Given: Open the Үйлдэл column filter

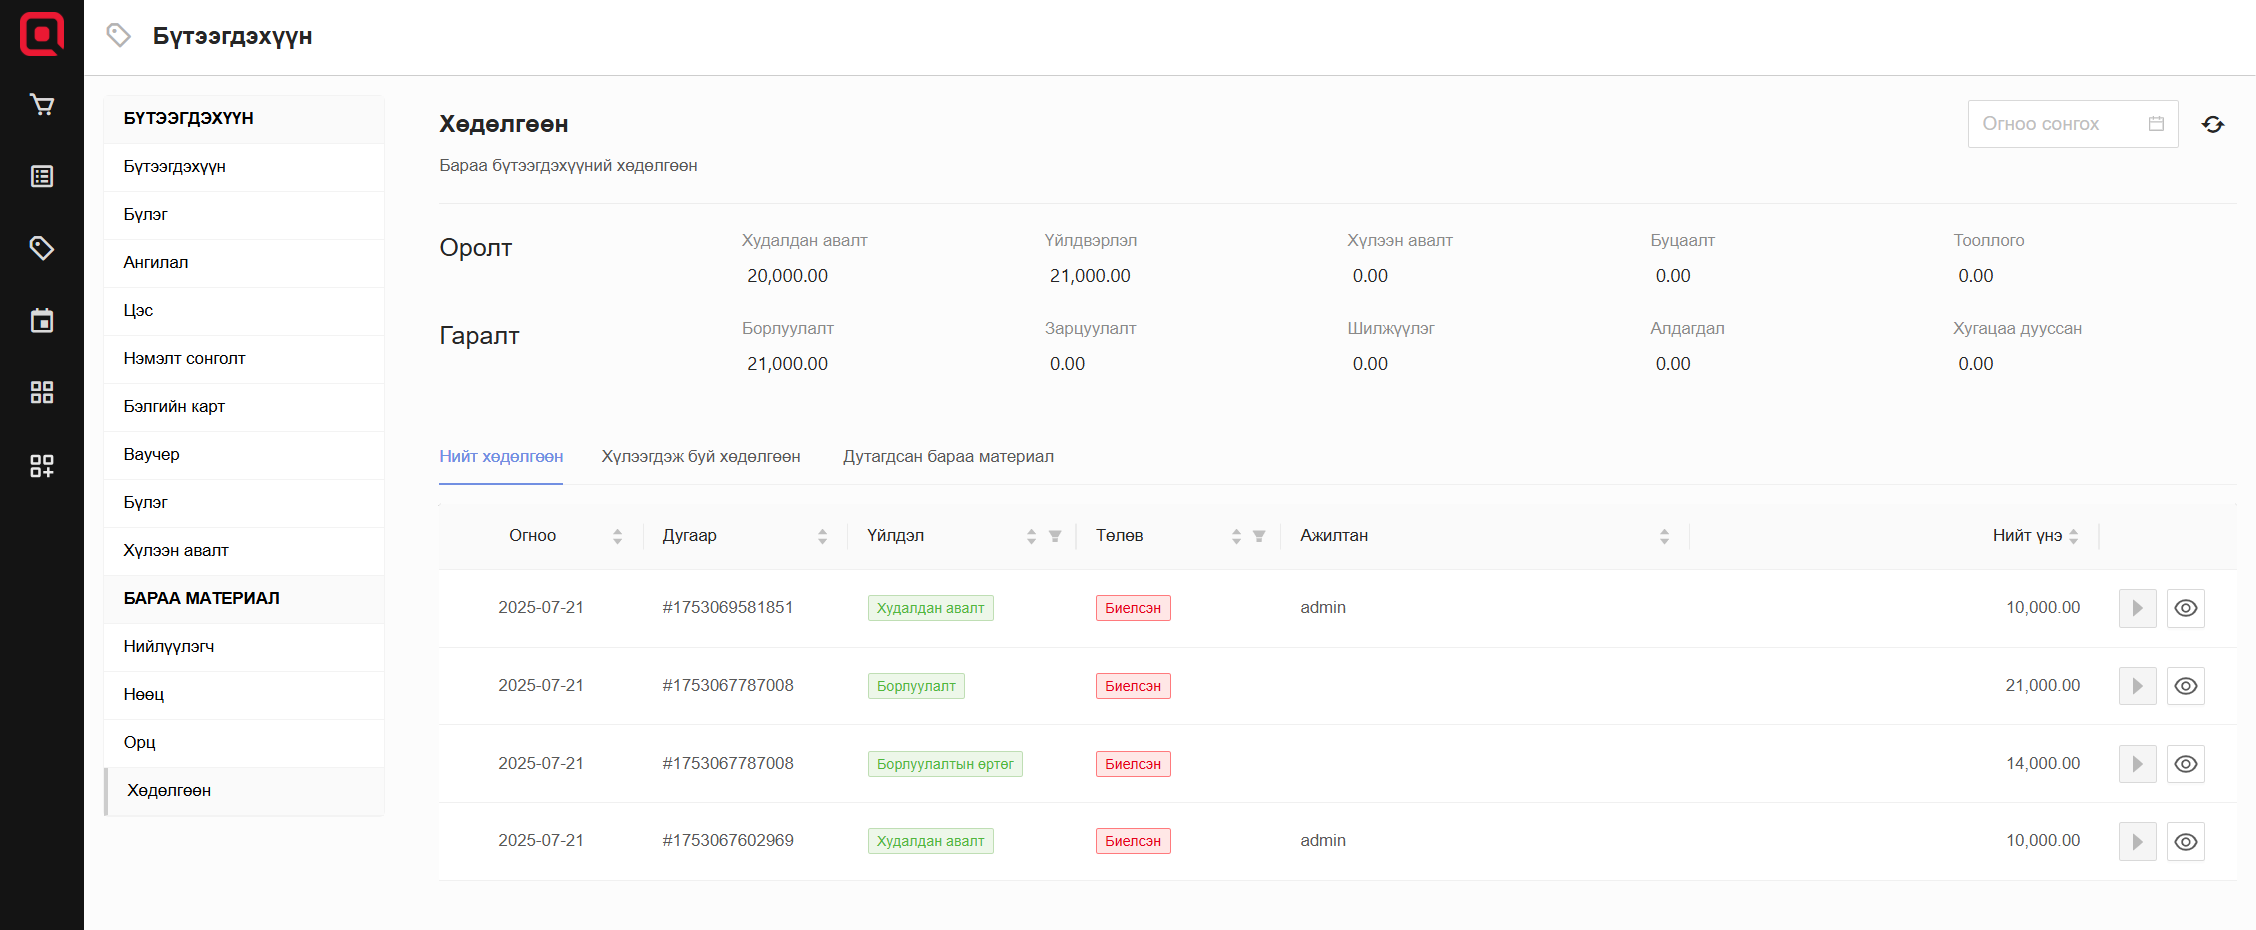Looking at the screenshot, I should pos(1055,536).
